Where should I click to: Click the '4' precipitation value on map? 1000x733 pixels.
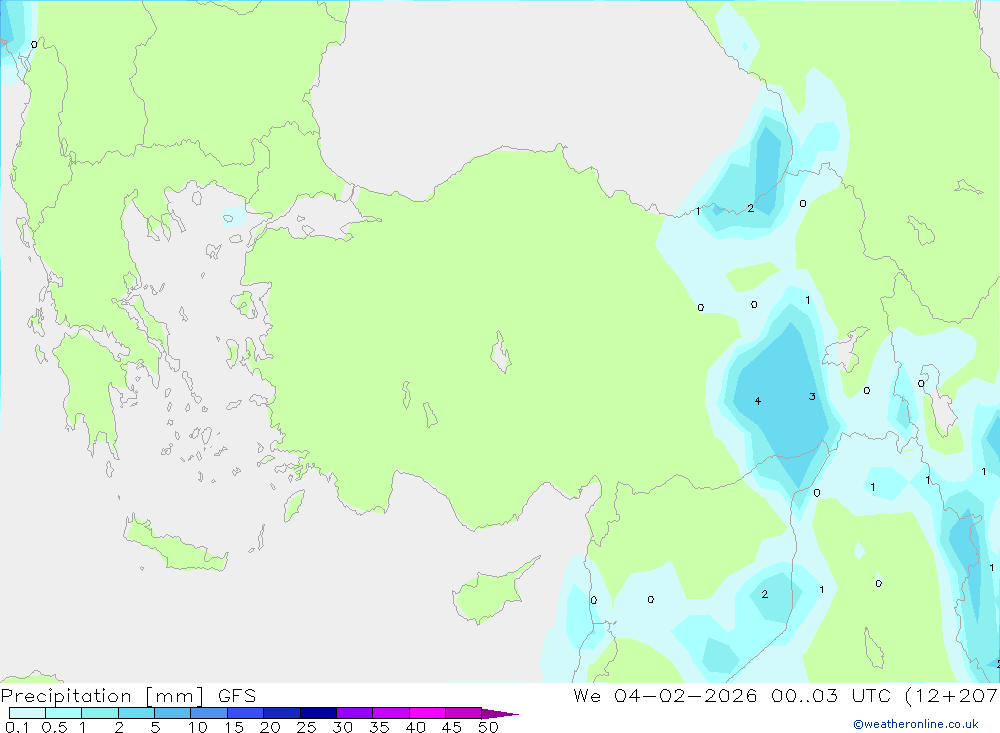point(758,401)
